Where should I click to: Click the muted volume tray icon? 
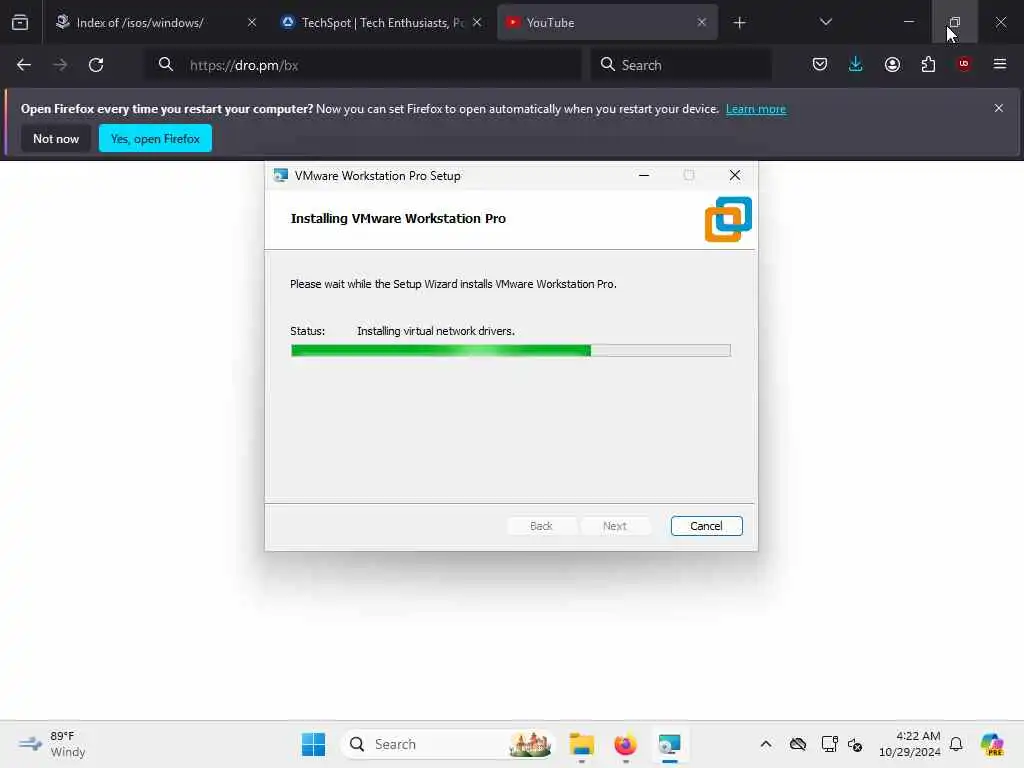855,744
